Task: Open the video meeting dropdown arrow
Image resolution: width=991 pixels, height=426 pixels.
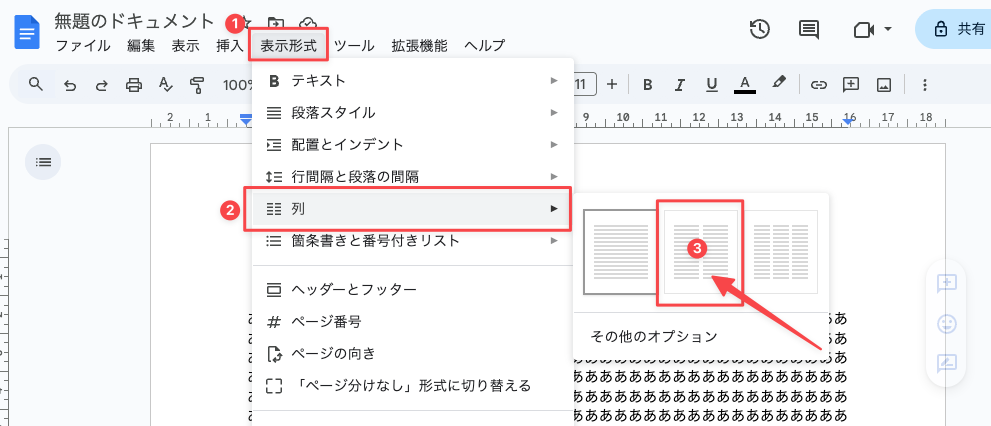Action: [x=888, y=29]
